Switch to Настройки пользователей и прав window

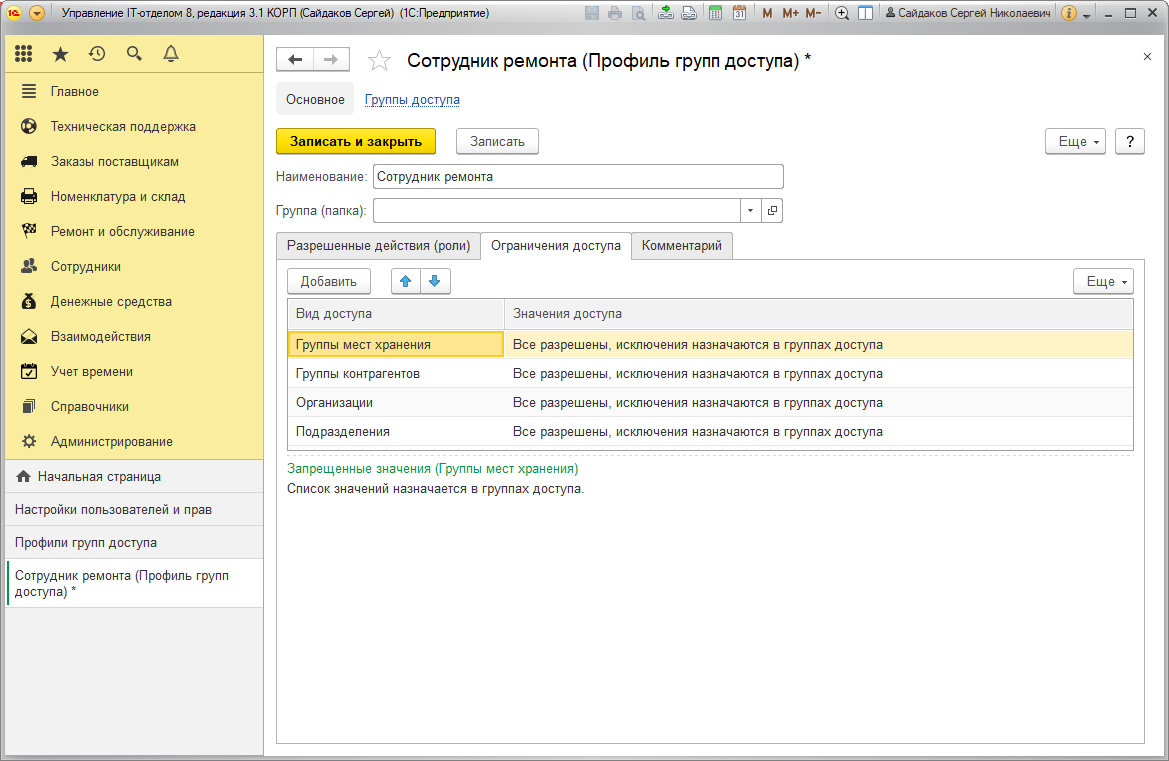tap(134, 510)
